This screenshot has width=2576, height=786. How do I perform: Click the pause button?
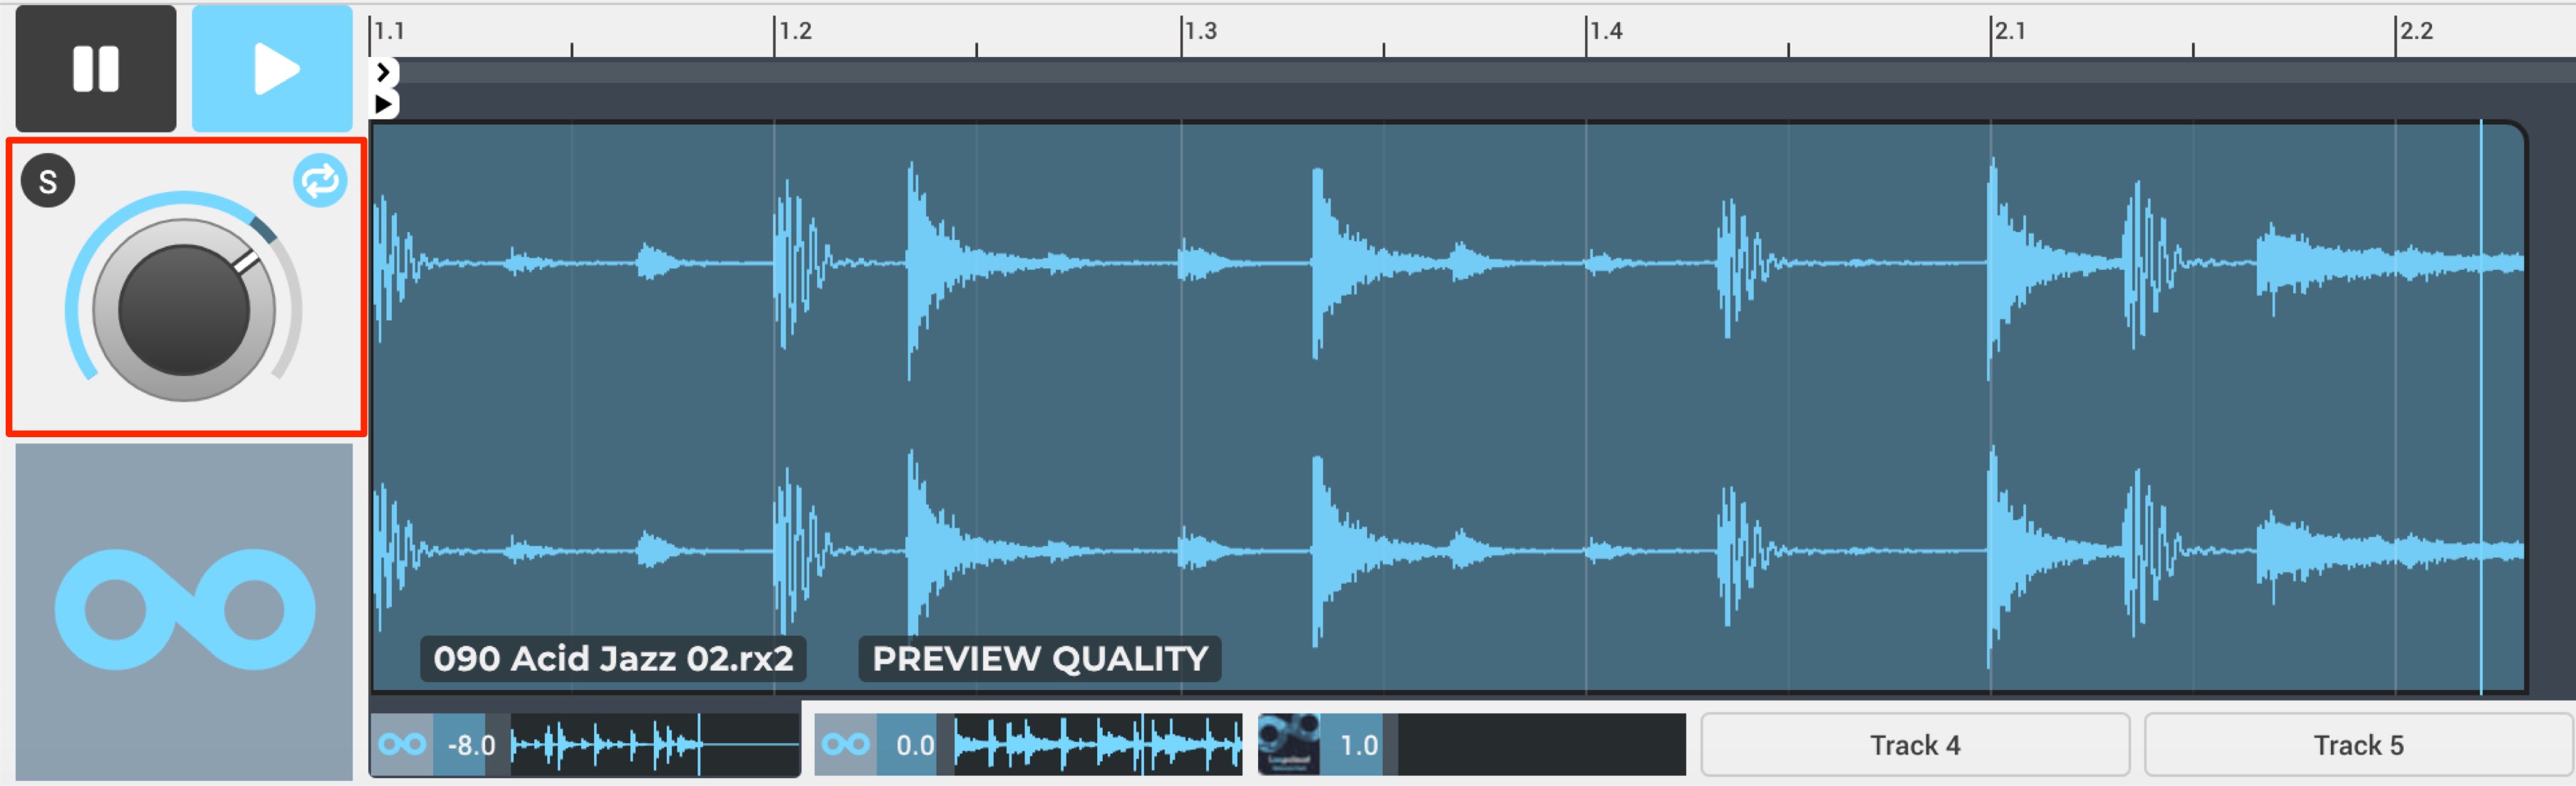coord(96,68)
